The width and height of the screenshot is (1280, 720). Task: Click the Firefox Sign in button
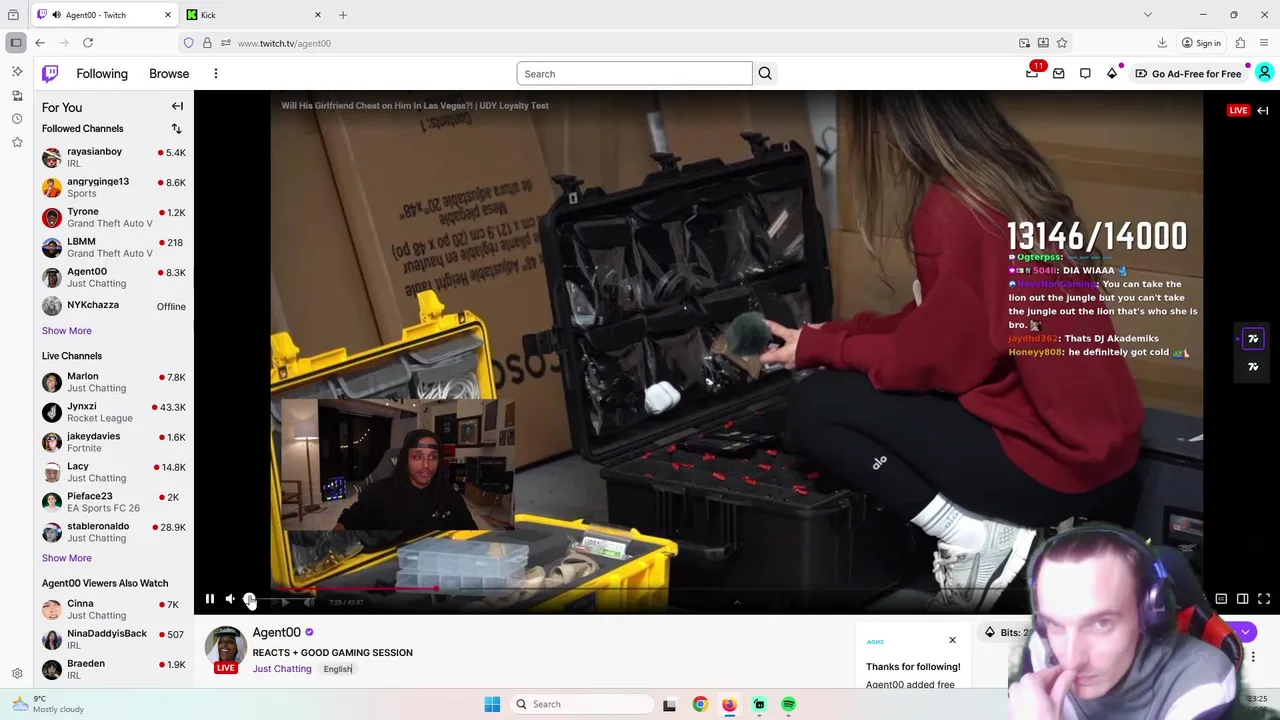(x=1201, y=43)
